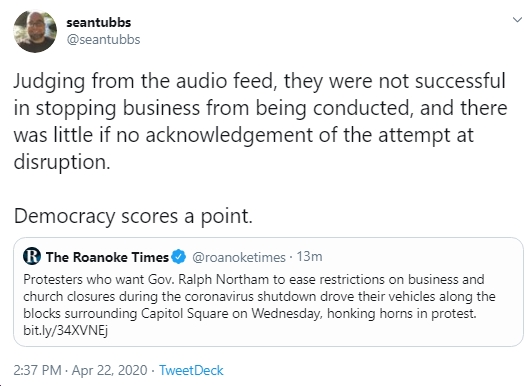Image resolution: width=526 pixels, height=386 pixels.
Task: Visit the @roanoketimes handle
Action: (x=239, y=258)
